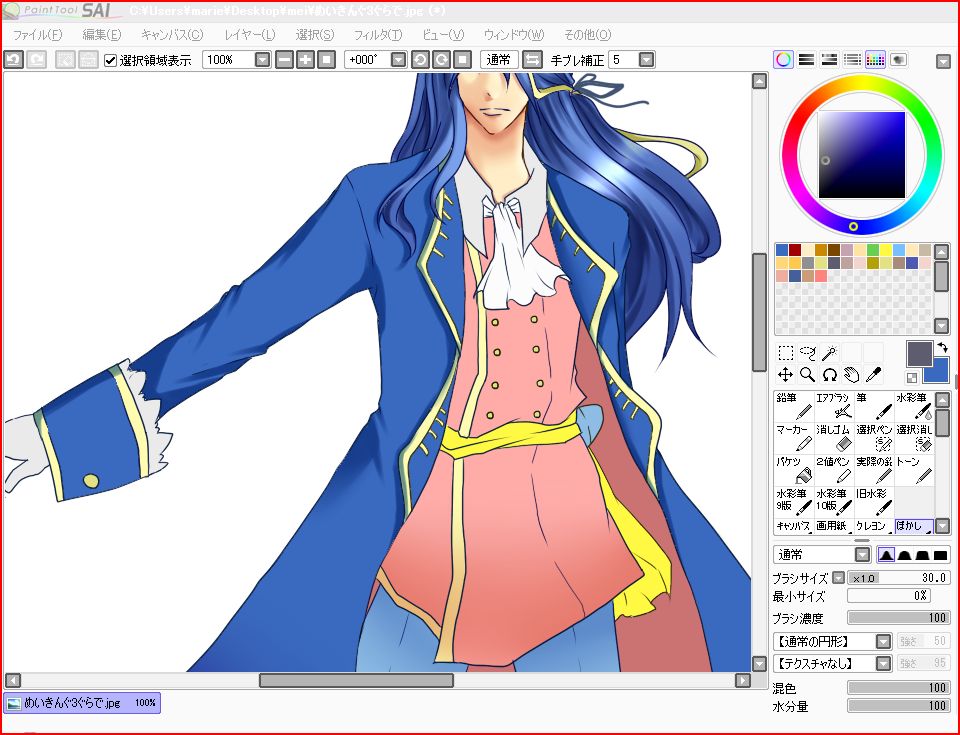Open the レイヤー(L) menu

[250, 35]
